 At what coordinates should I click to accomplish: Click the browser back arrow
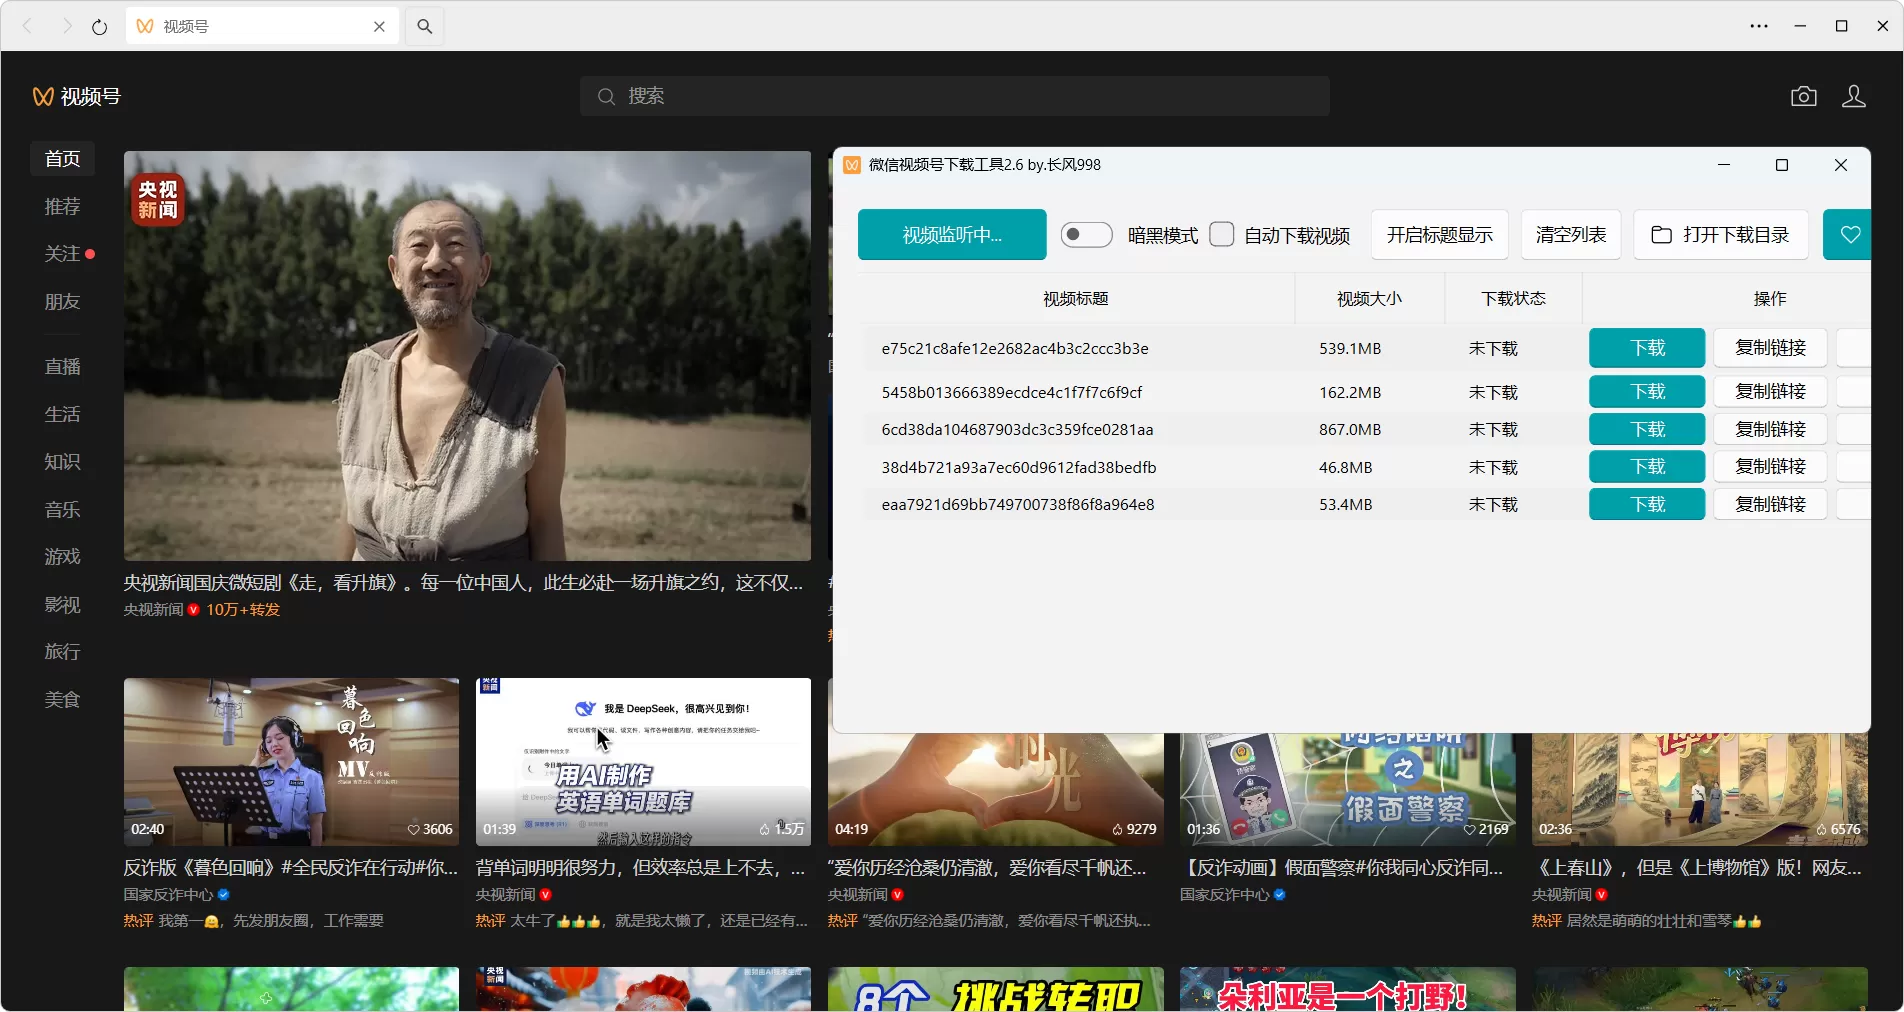coord(27,27)
